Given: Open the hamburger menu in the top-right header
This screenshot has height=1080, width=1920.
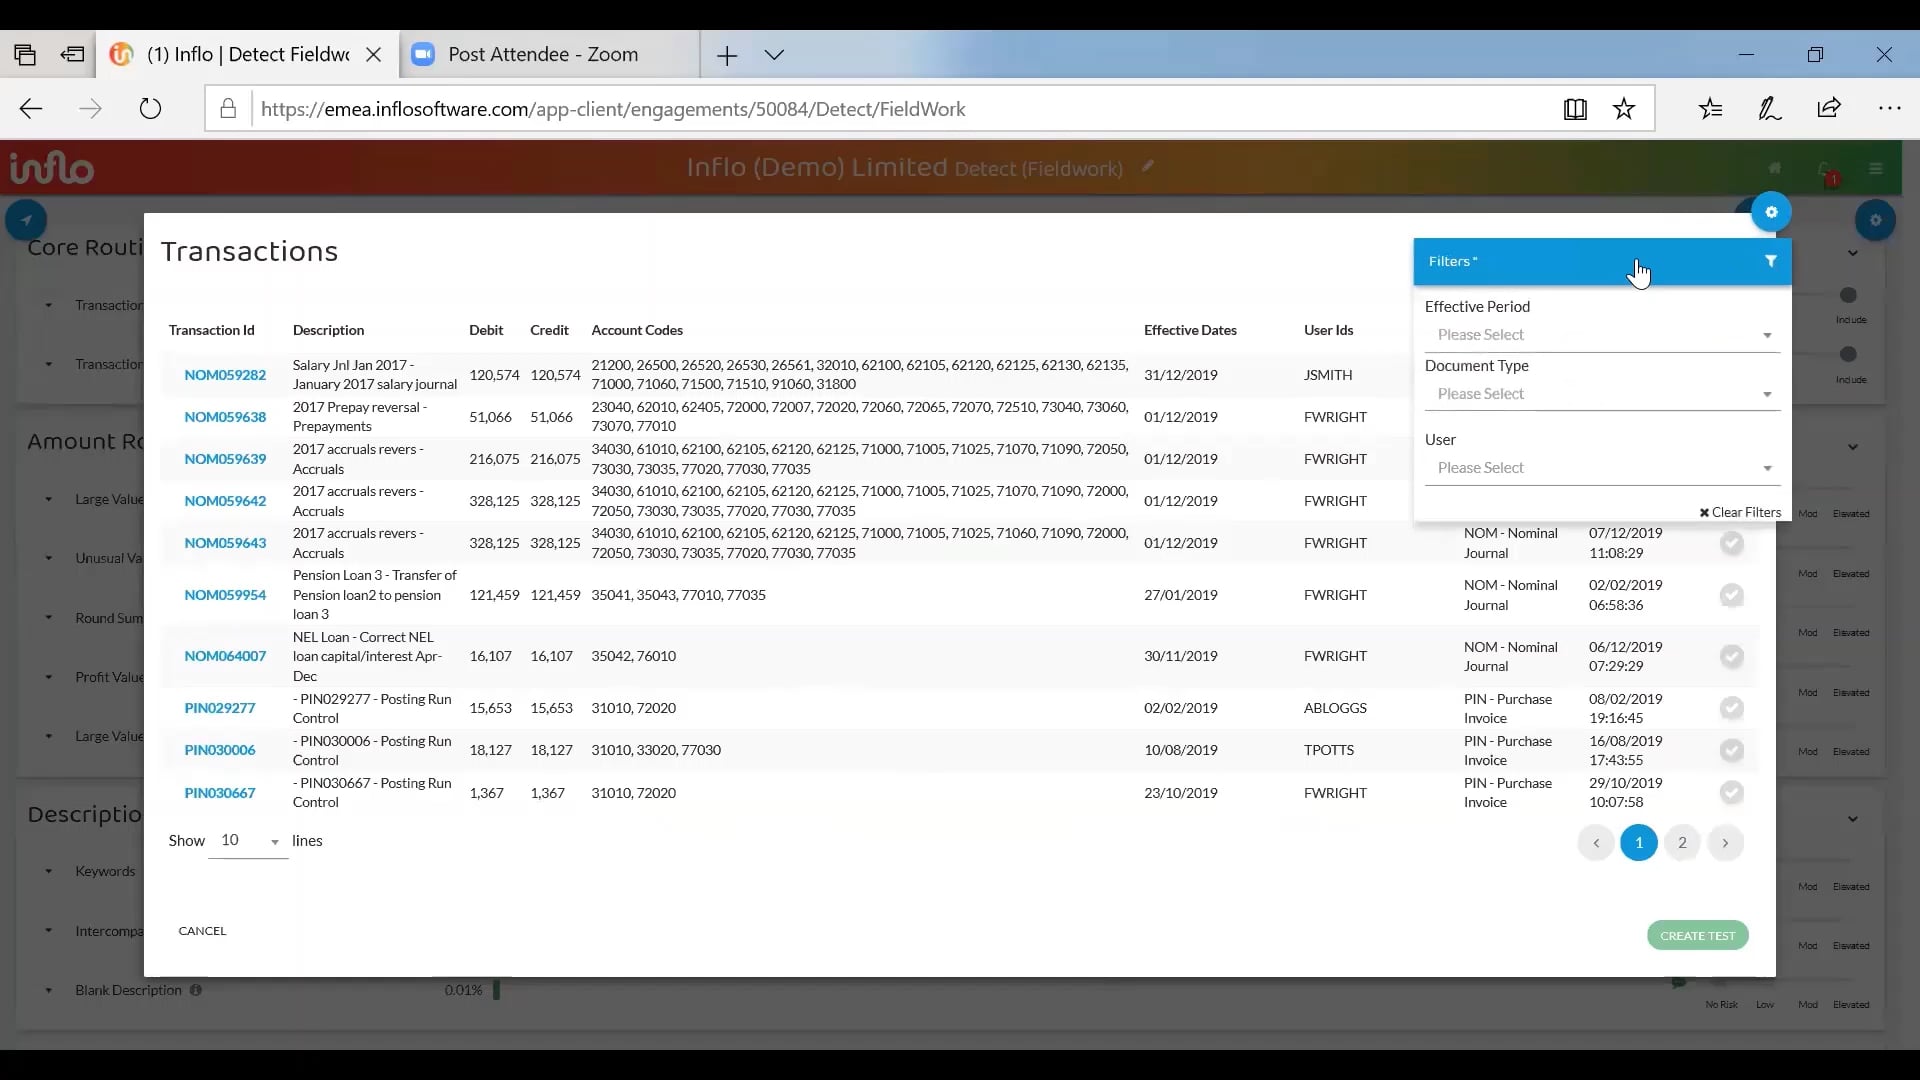Looking at the screenshot, I should pos(1877,169).
